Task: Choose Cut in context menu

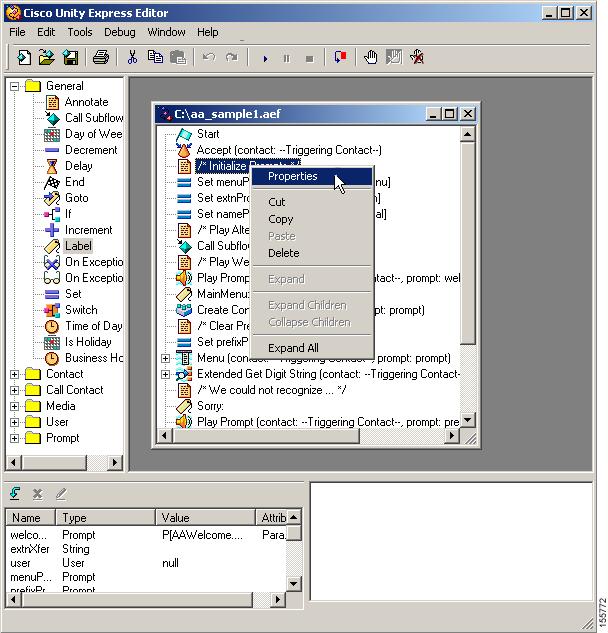Action: tap(312, 202)
